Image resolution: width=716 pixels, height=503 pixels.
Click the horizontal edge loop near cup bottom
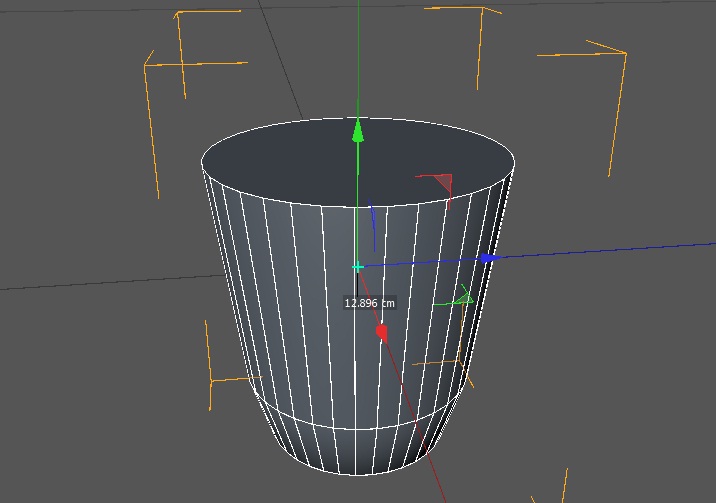point(356,428)
